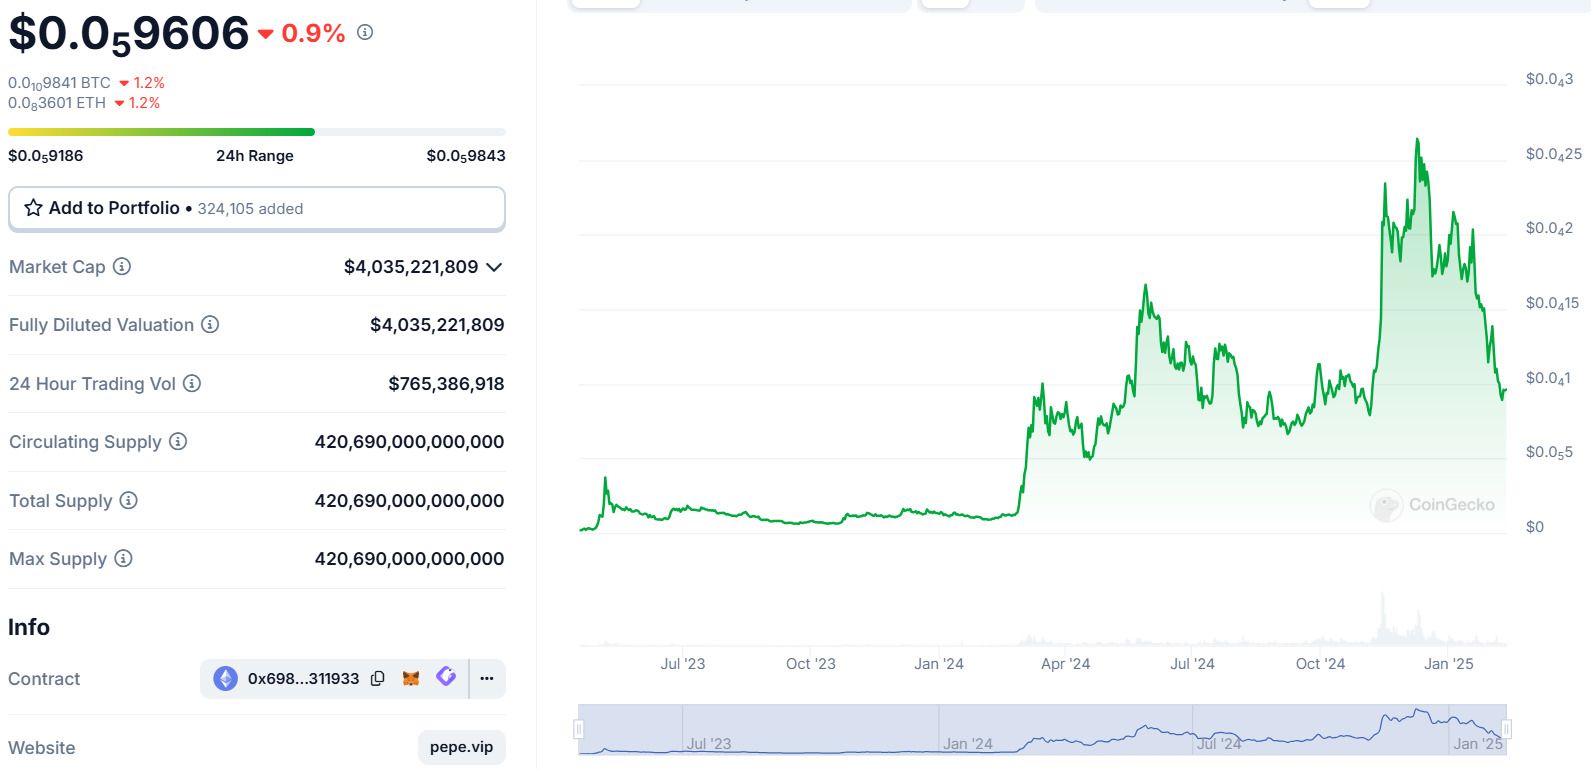Click the info icon beside the 0.9% price change
This screenshot has width=1591, height=769.
tap(365, 32)
